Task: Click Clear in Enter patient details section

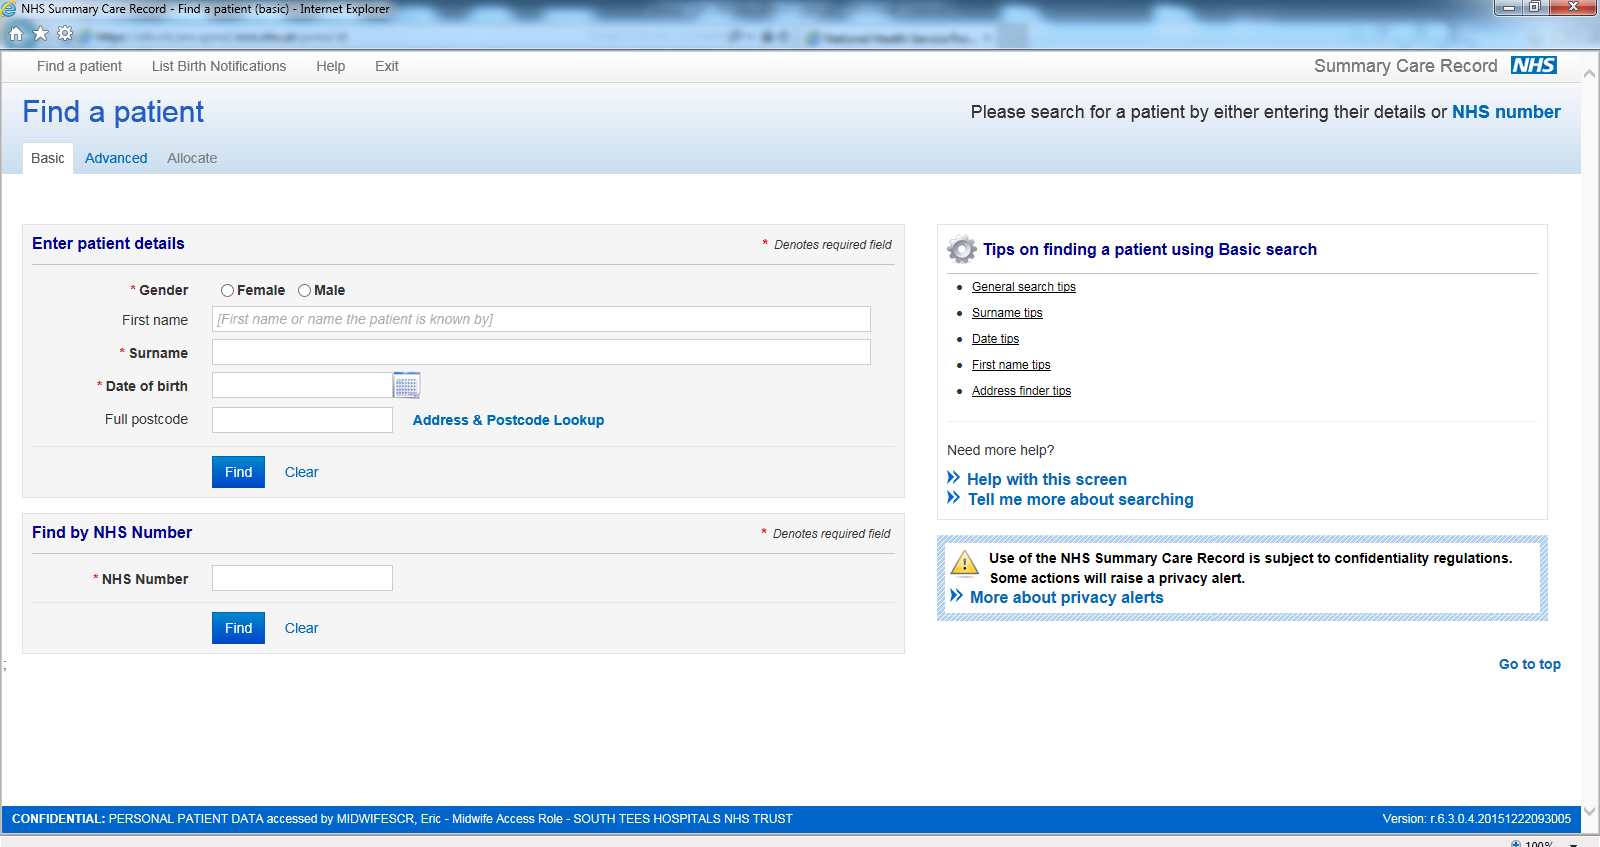Action: [x=301, y=472]
